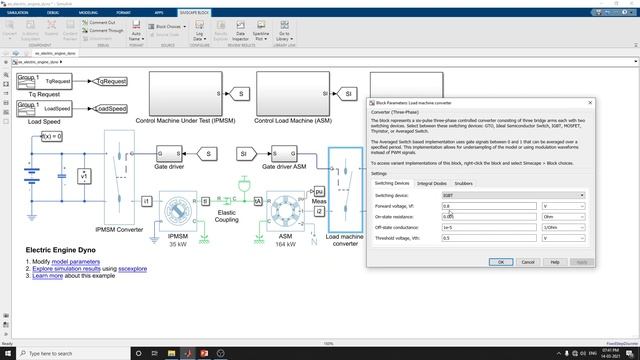Open Explore simulation results link

pos(67,269)
